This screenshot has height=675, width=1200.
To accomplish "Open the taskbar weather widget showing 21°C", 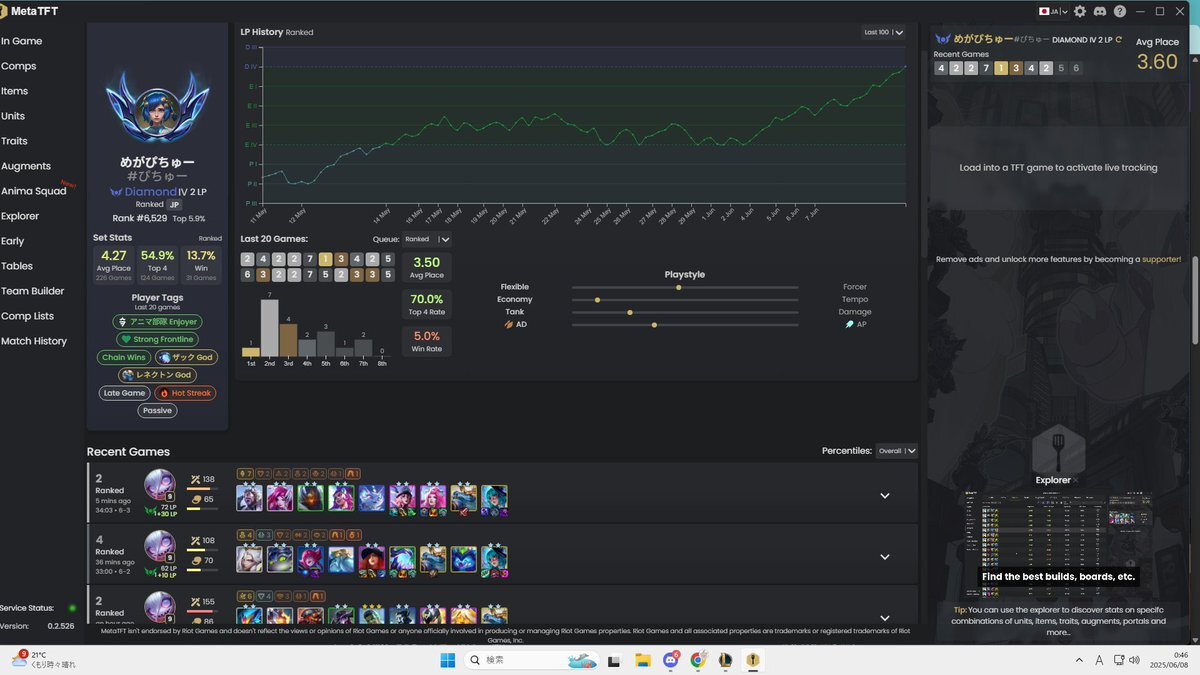I will coord(43,659).
